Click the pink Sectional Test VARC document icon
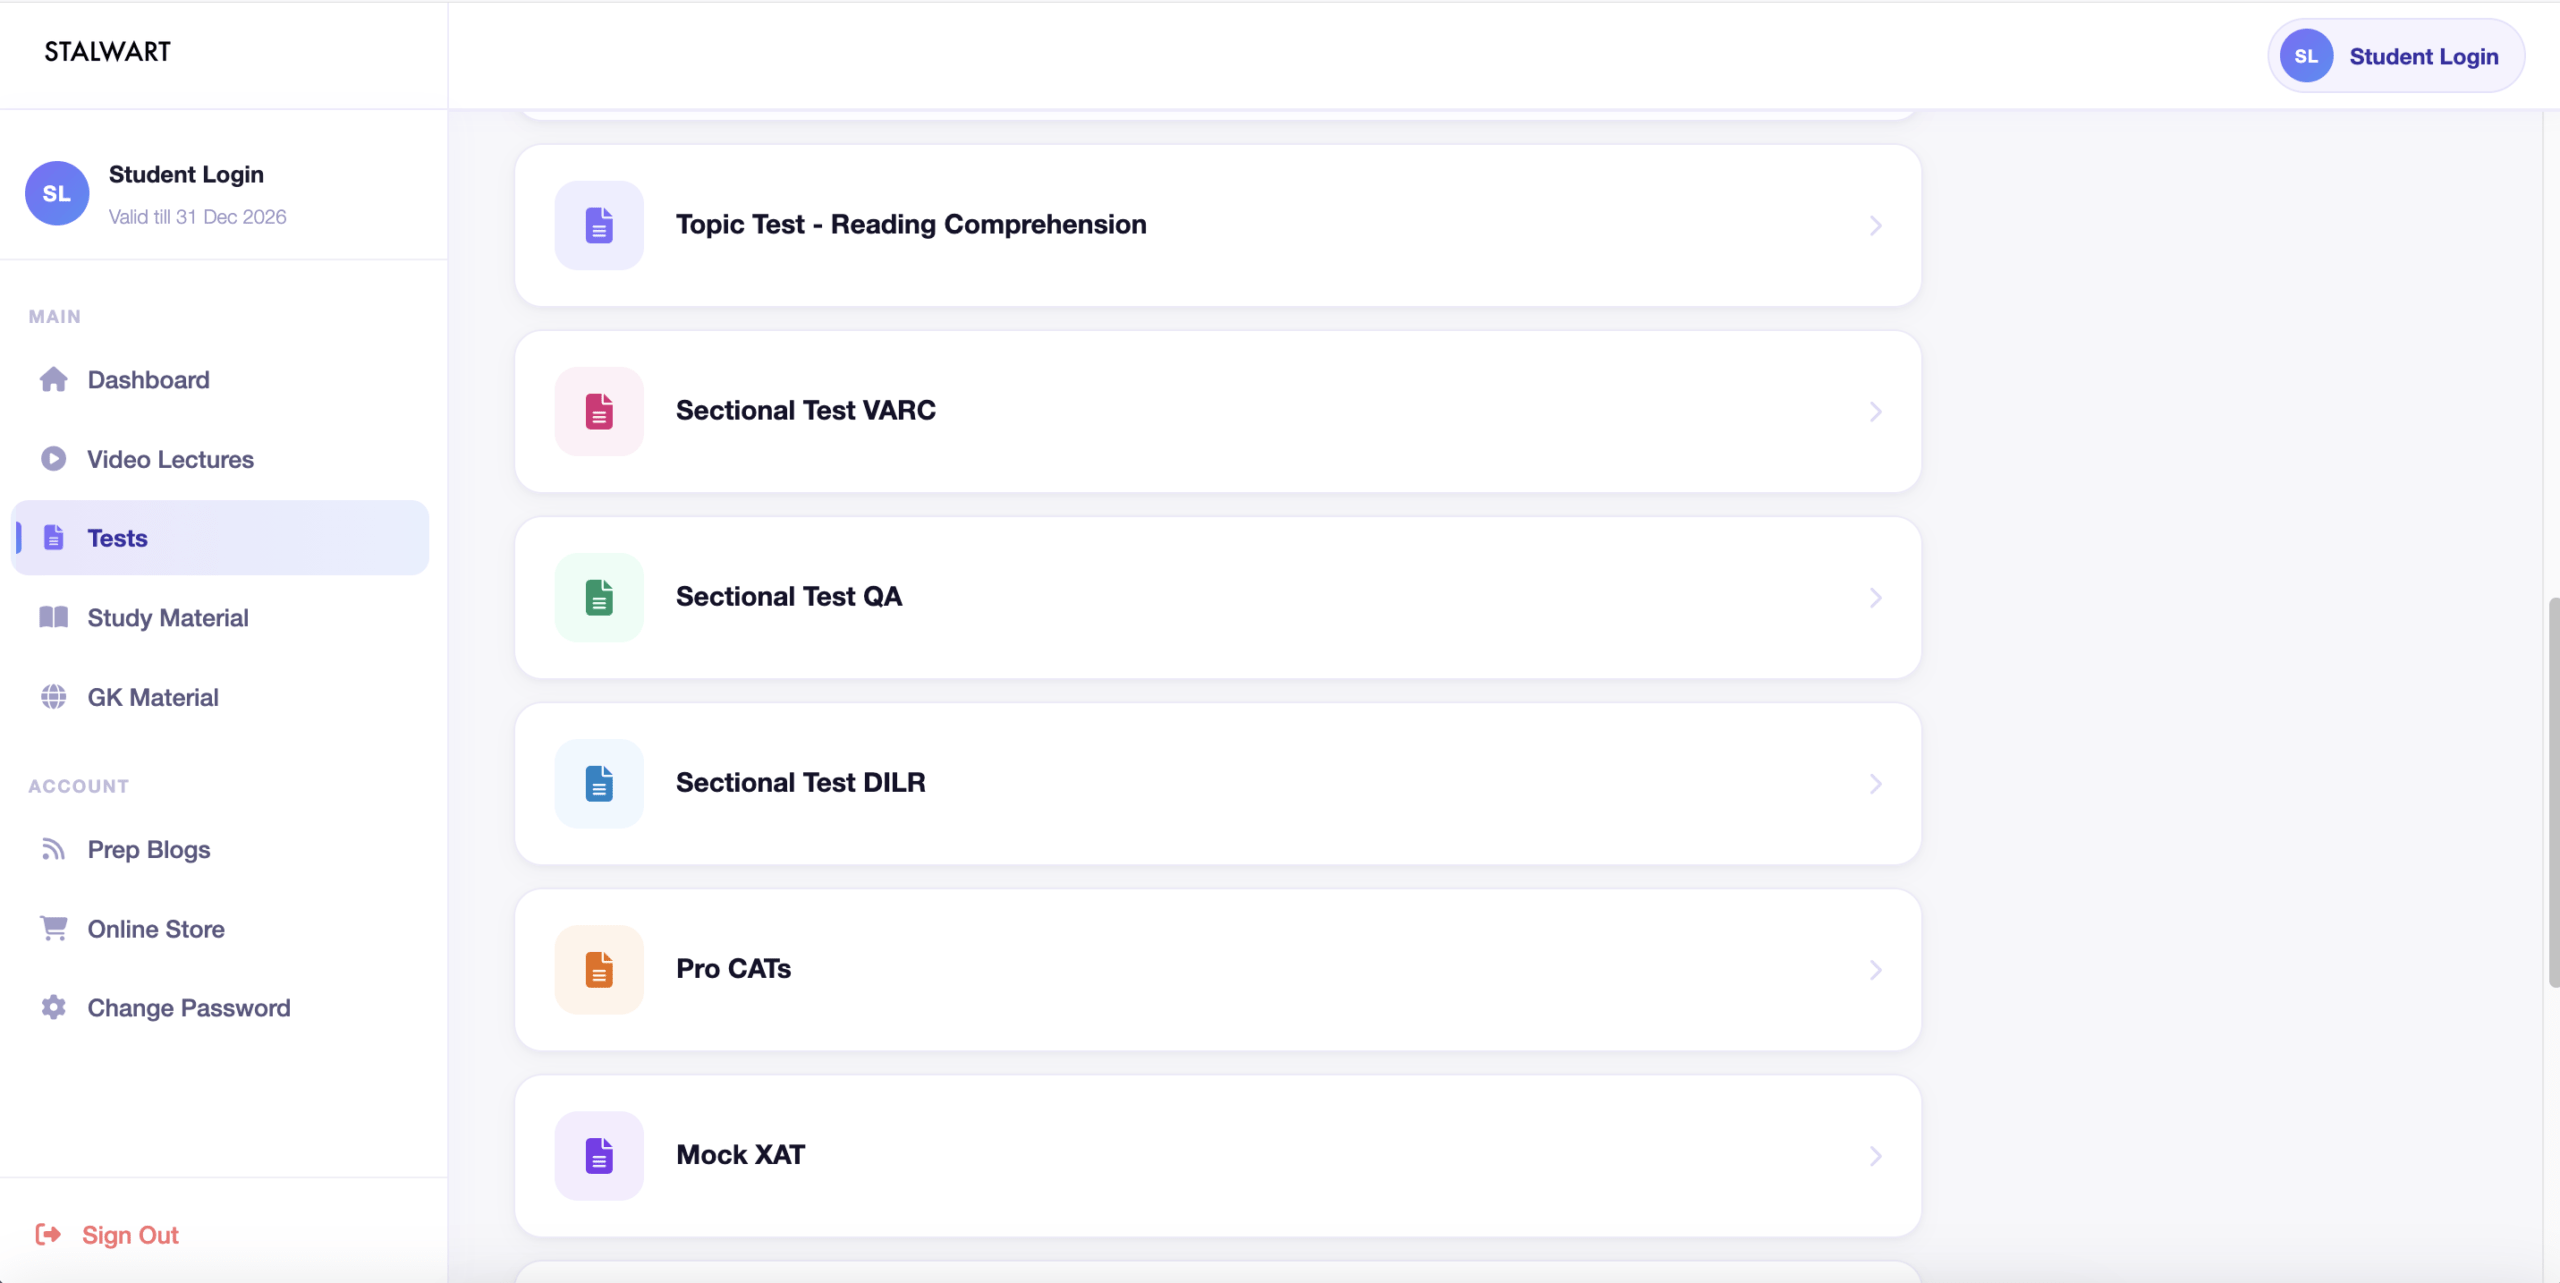This screenshot has width=2560, height=1283. (x=599, y=411)
